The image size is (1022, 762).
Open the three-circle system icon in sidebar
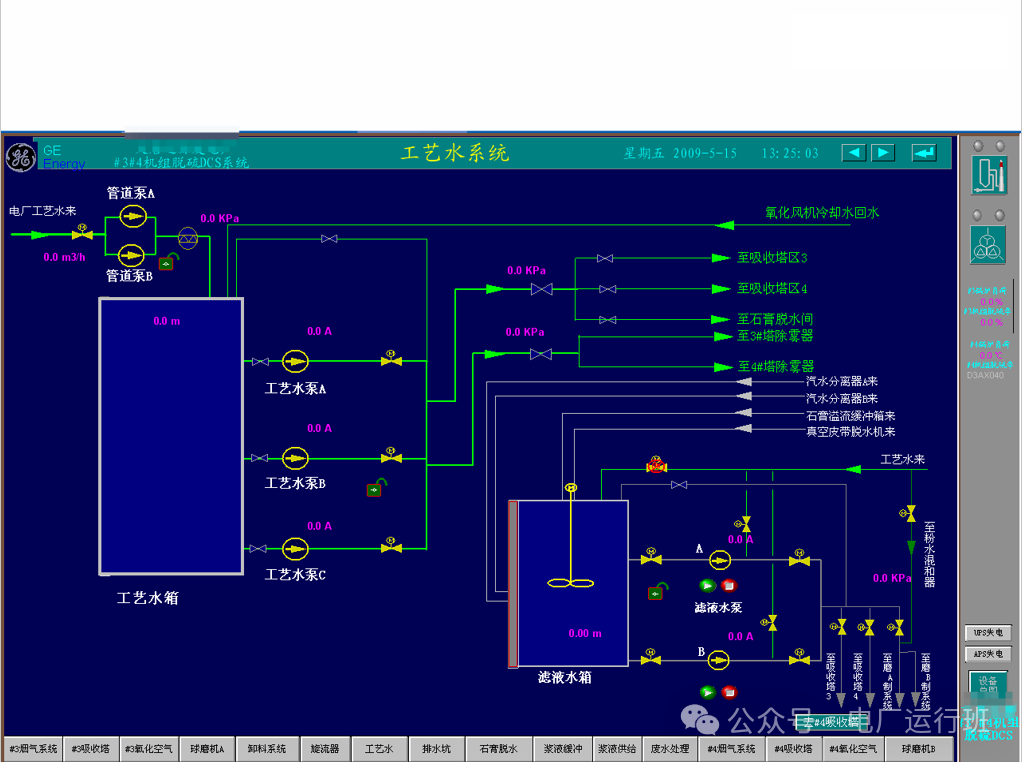987,245
